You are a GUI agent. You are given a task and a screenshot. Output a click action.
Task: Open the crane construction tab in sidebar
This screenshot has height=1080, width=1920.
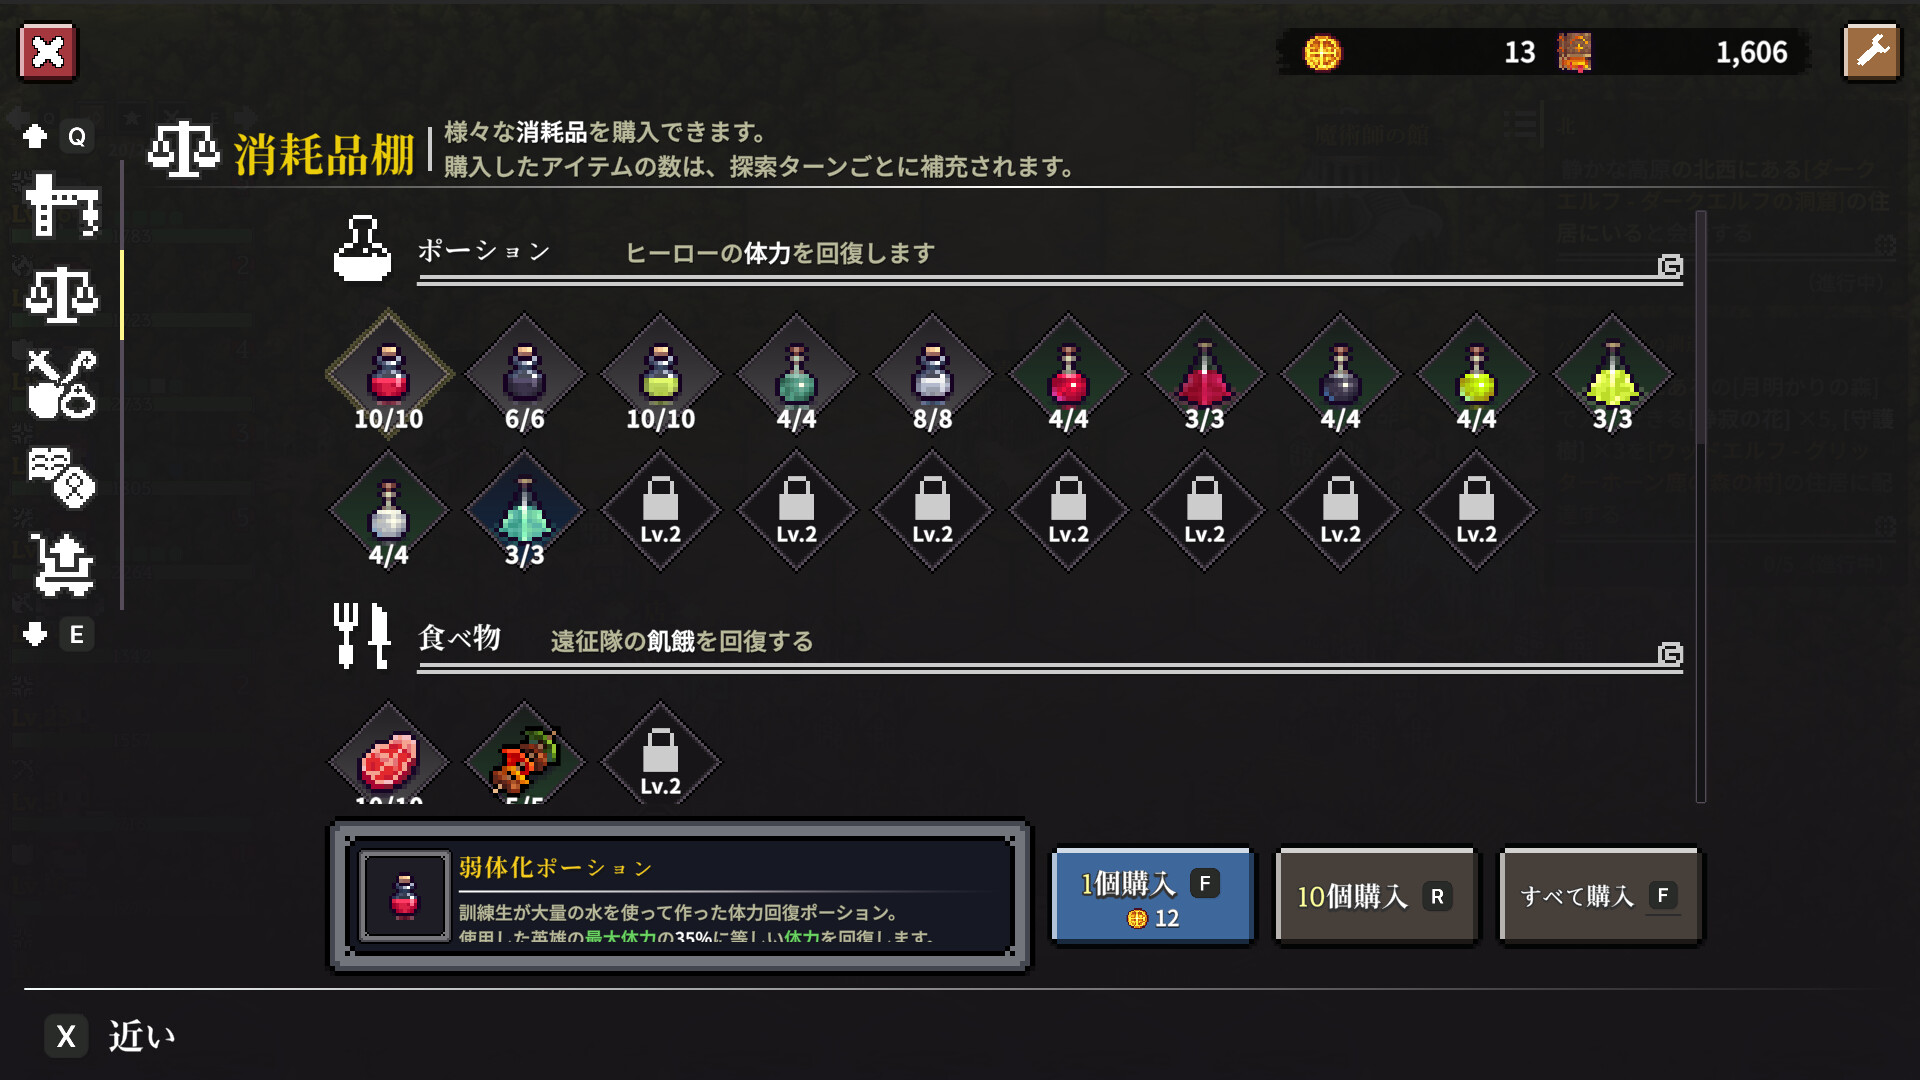tap(62, 205)
